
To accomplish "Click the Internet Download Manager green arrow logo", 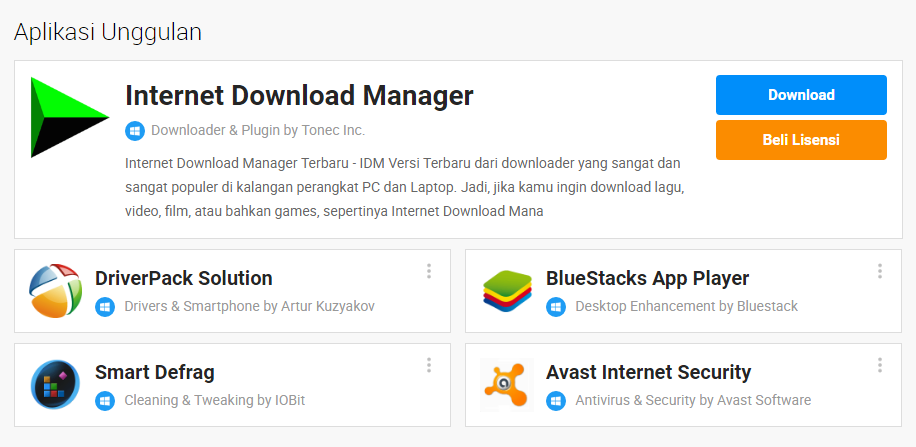I will point(70,117).
